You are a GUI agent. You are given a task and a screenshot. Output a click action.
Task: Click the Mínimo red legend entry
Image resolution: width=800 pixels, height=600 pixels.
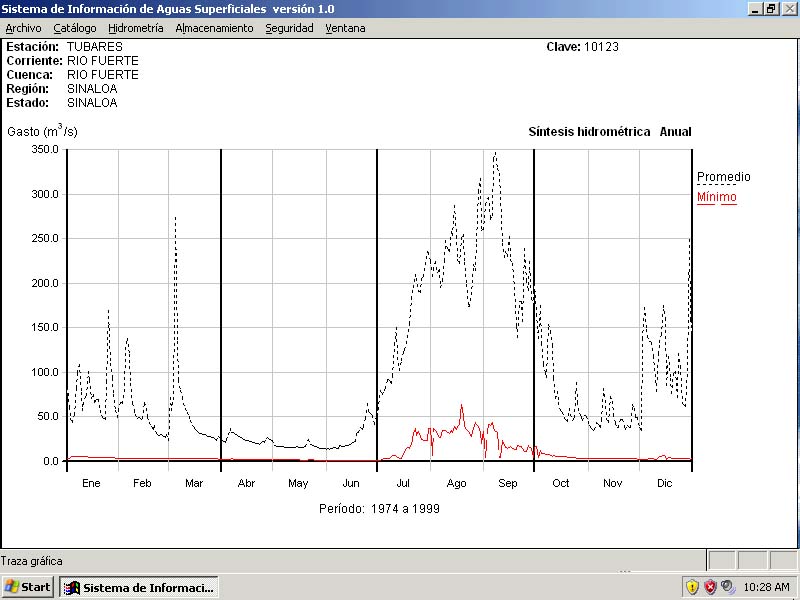716,197
